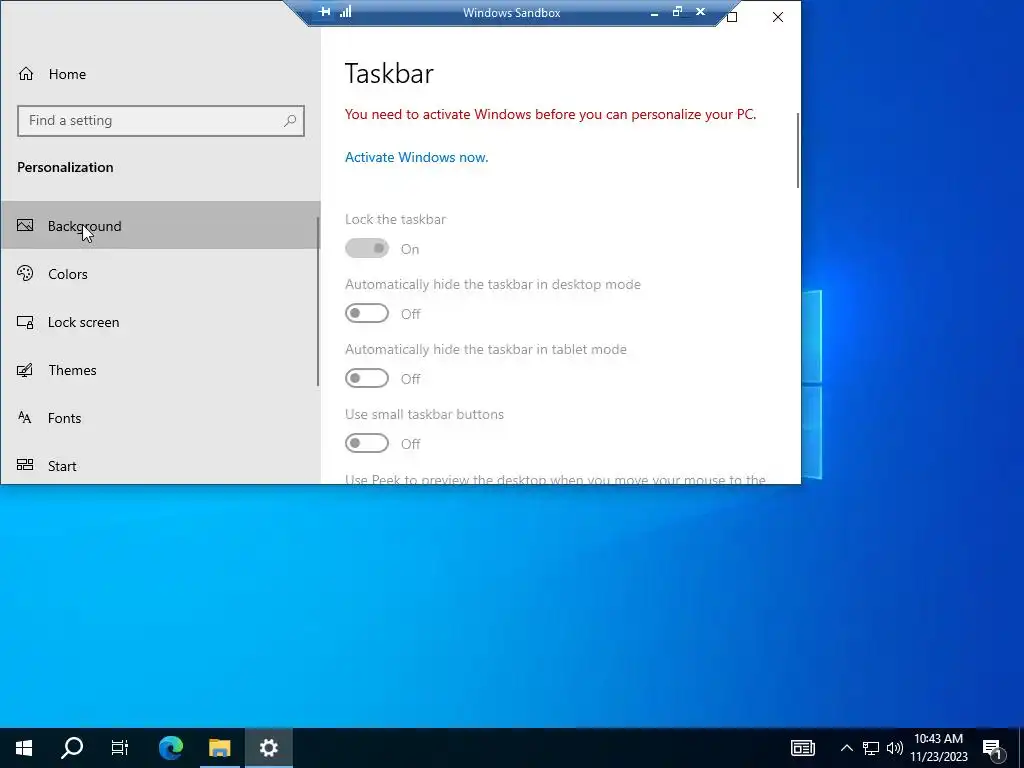Screen dimensions: 1024x768
Task: Toggle Lock the taskbar switch
Action: (367, 248)
